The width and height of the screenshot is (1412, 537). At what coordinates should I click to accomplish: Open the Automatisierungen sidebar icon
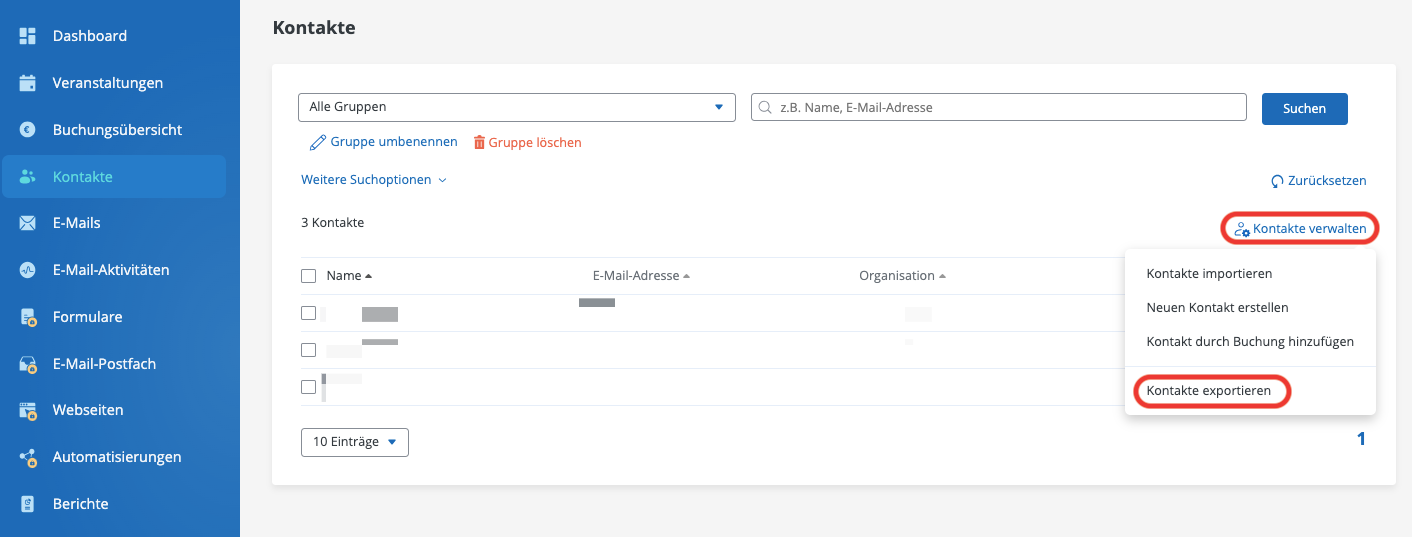click(x=28, y=457)
